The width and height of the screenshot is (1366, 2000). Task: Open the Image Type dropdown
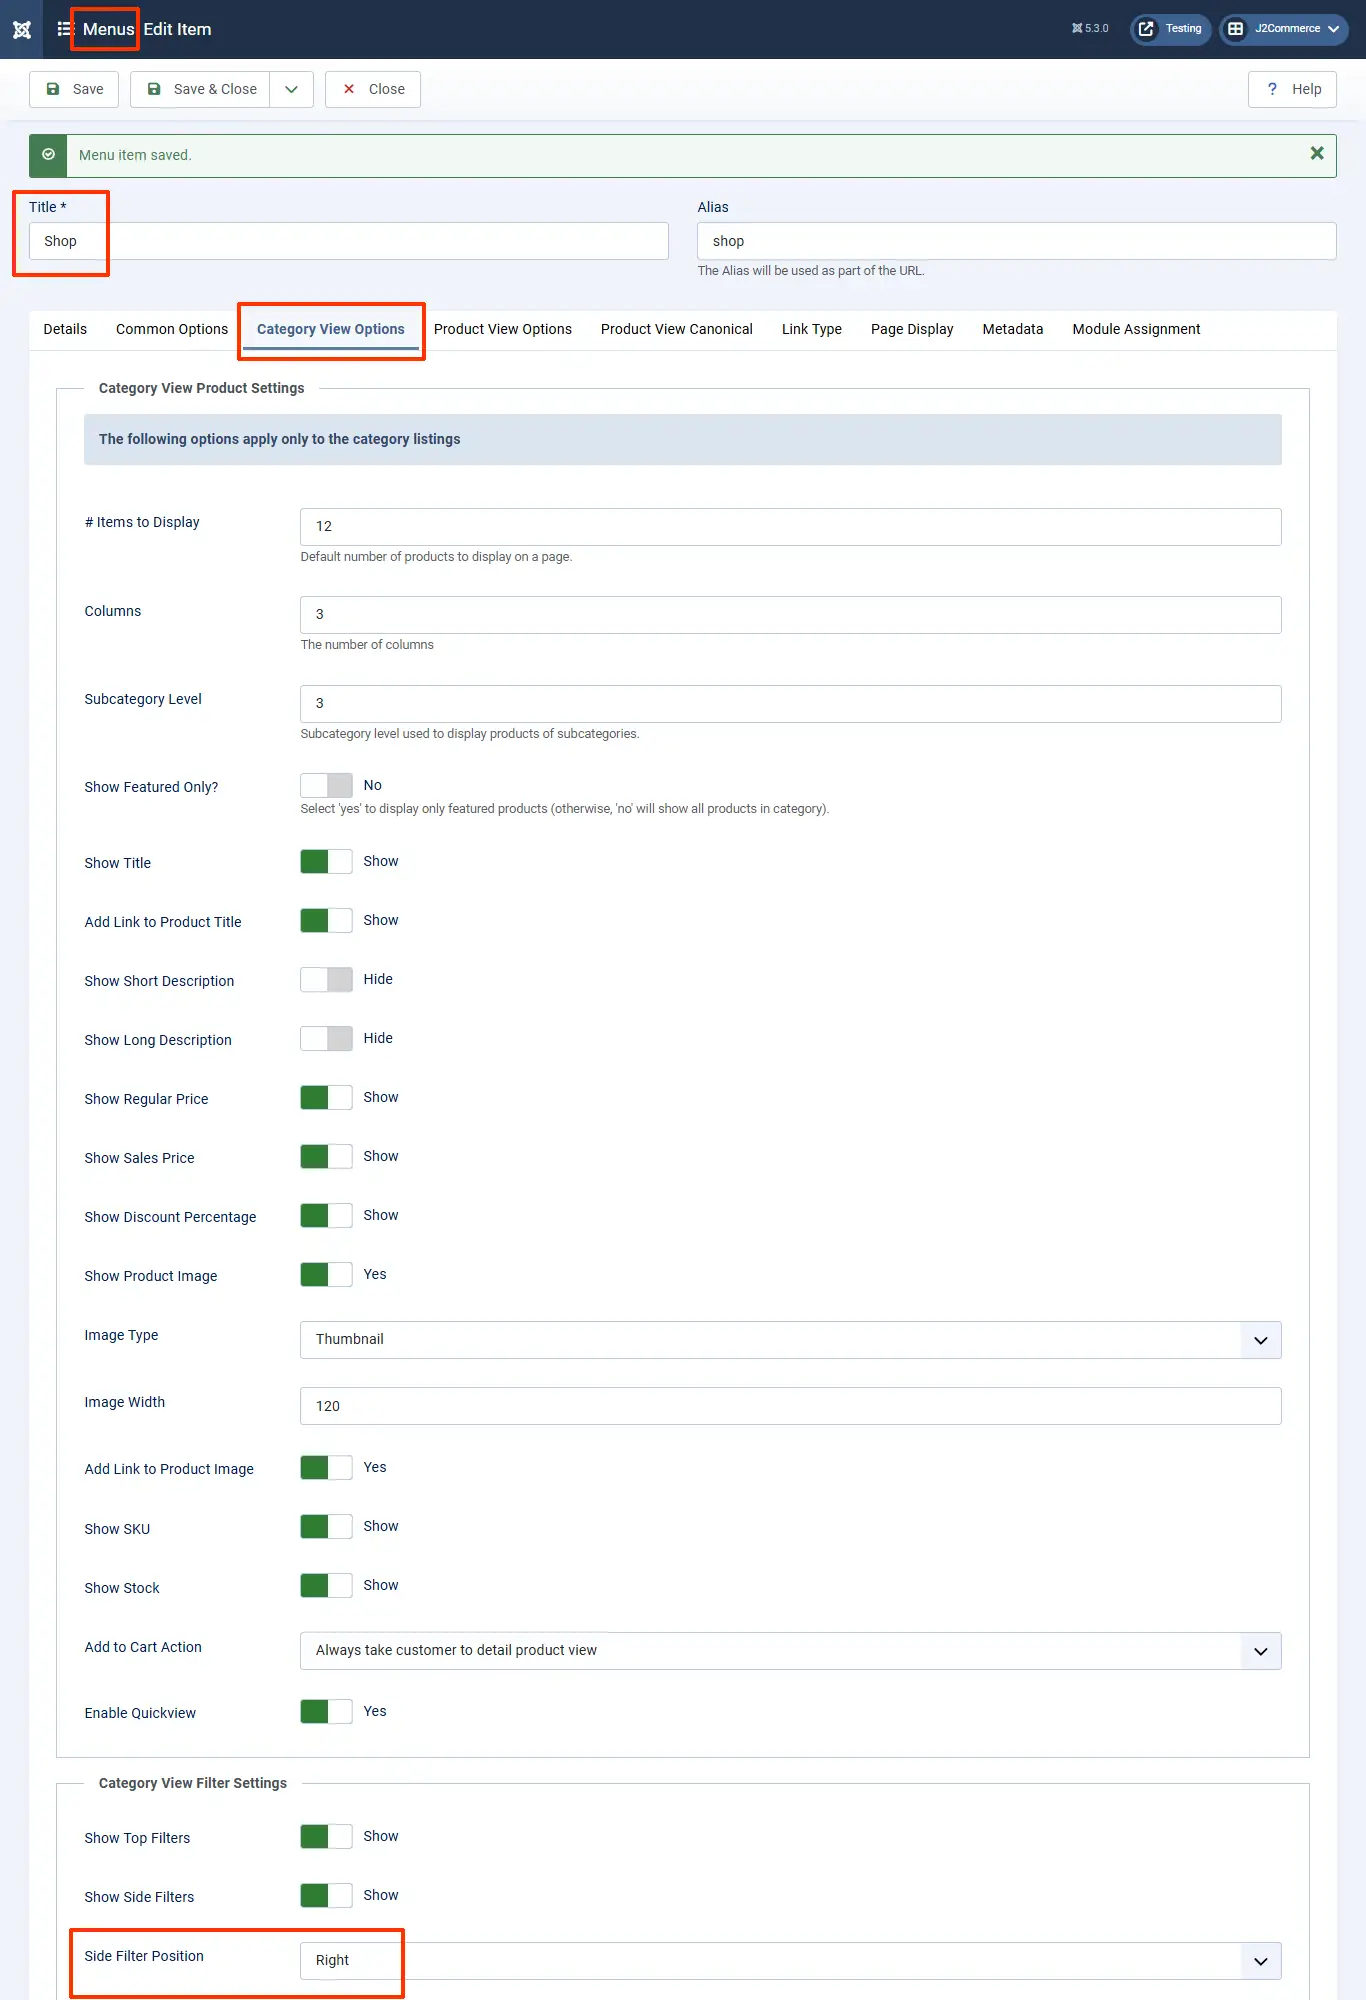pos(790,1340)
